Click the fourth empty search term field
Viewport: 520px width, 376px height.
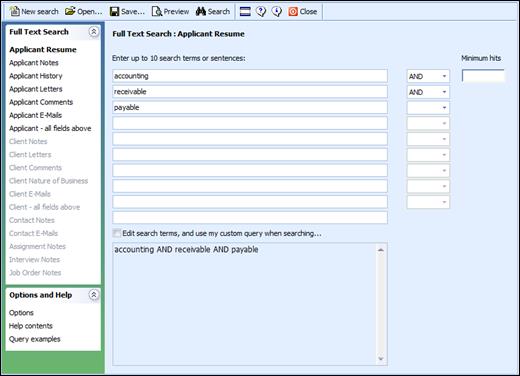point(250,123)
